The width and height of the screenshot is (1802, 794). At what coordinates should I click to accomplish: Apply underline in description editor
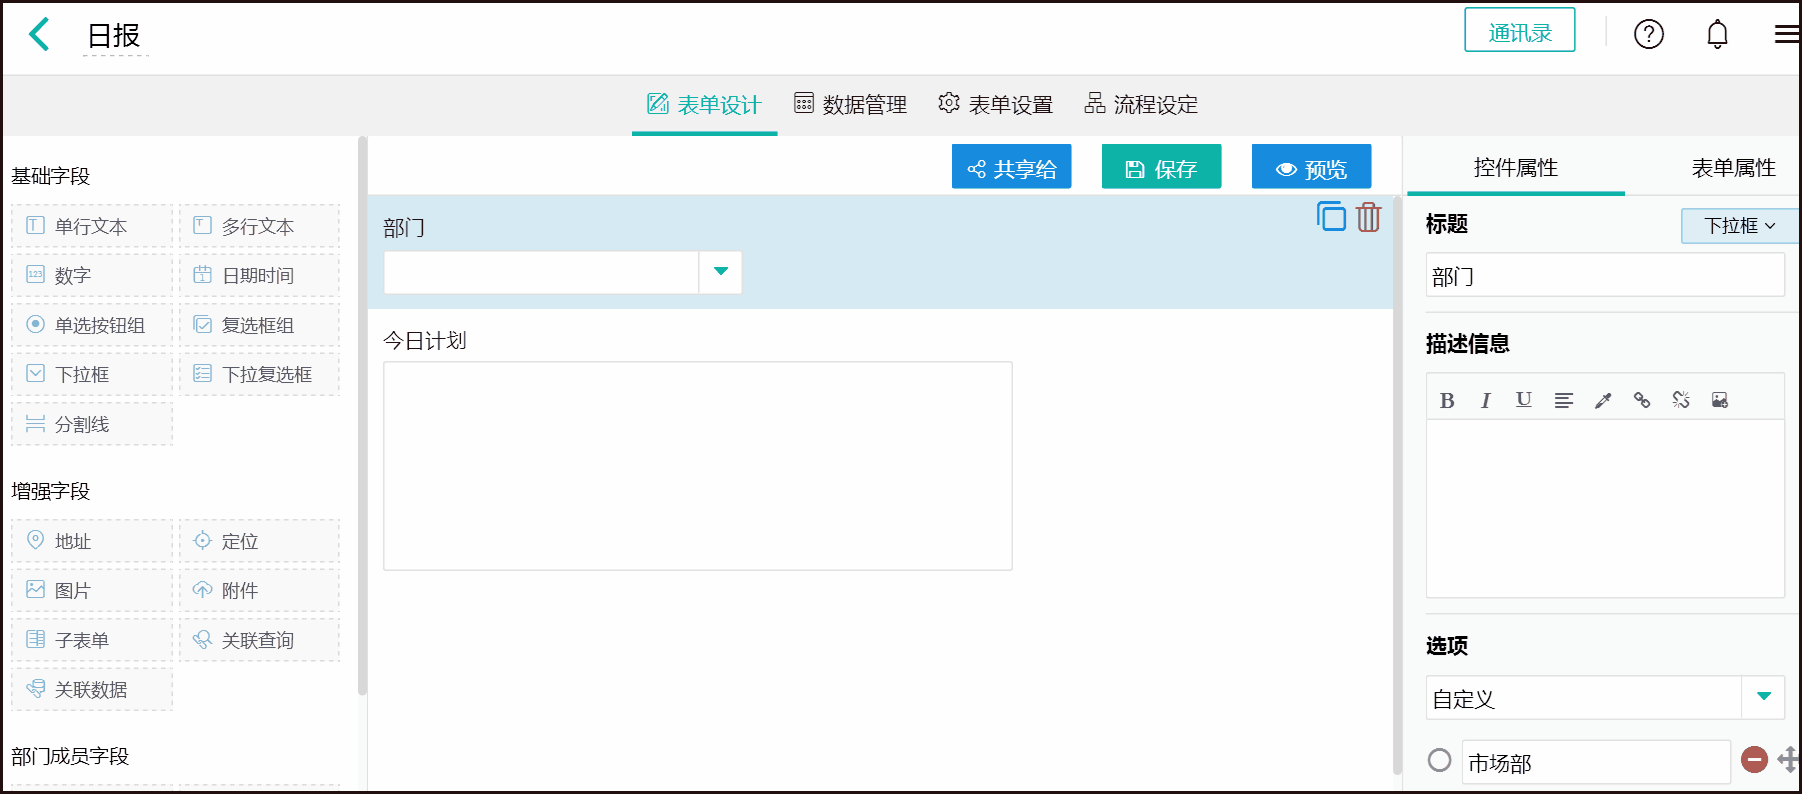1523,400
